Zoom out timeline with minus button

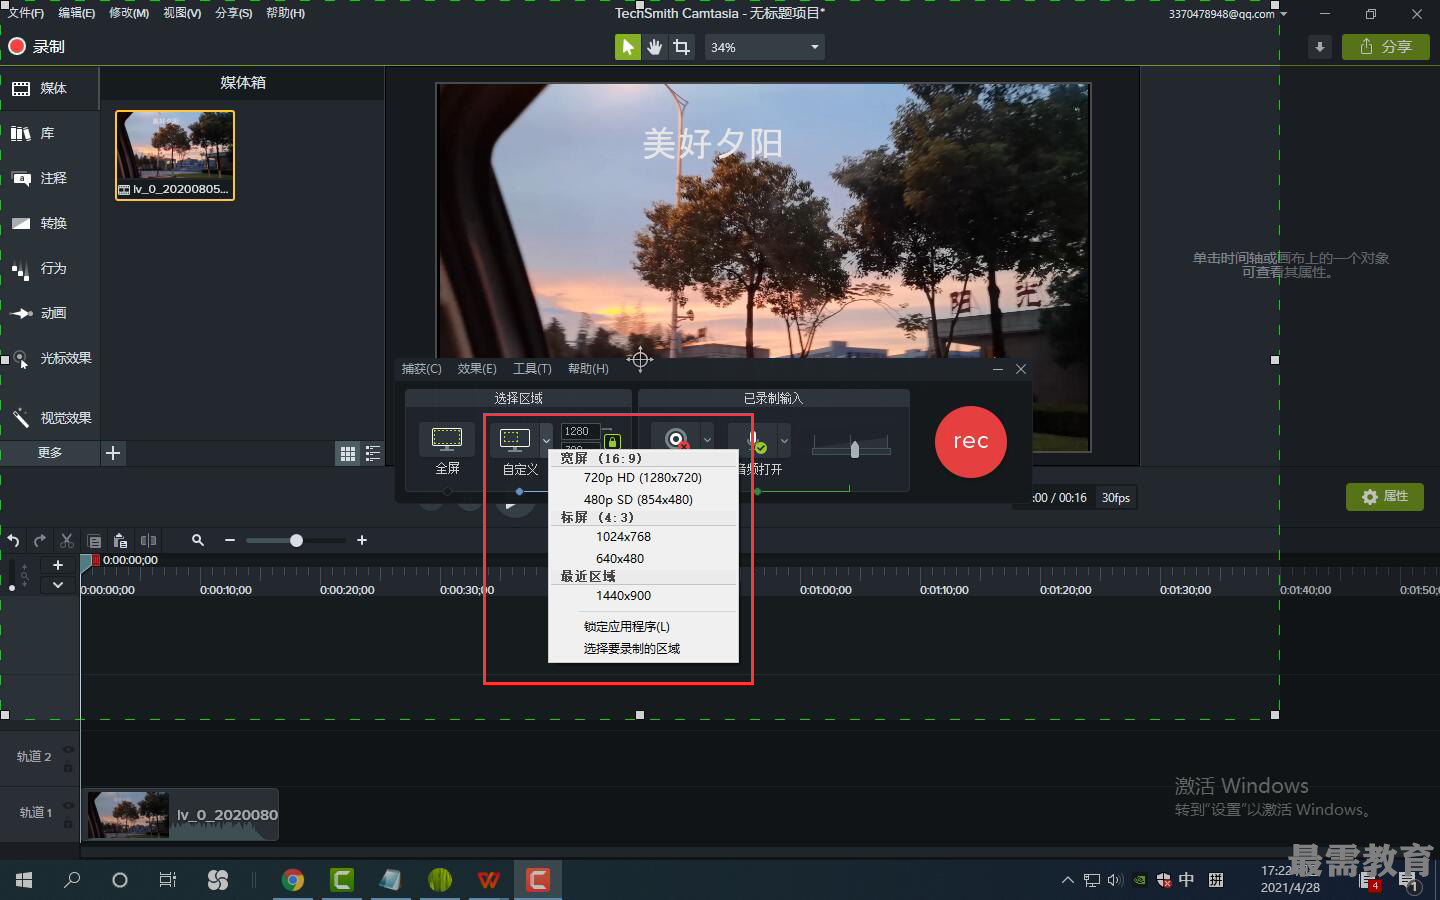[230, 540]
